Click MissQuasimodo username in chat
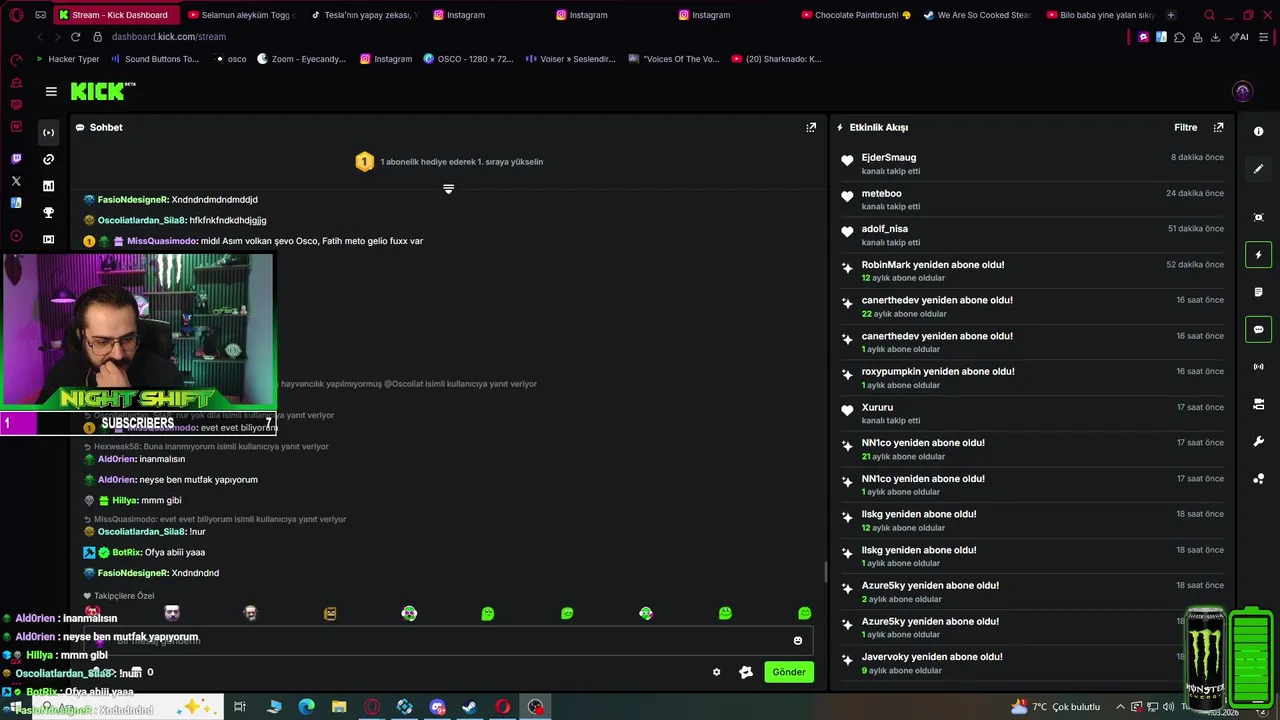 [x=162, y=241]
